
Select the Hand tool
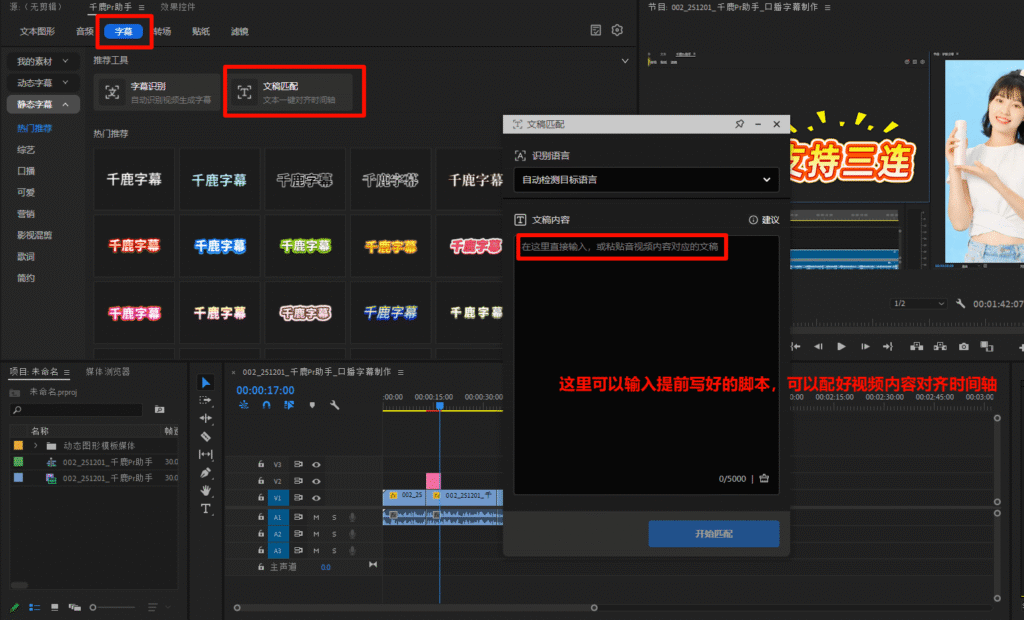206,490
